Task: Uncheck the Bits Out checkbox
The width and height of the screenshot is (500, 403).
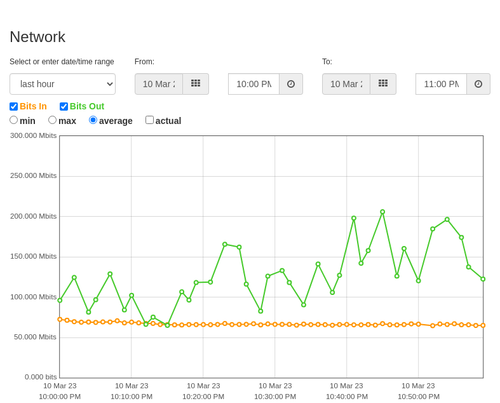Action: click(x=64, y=106)
